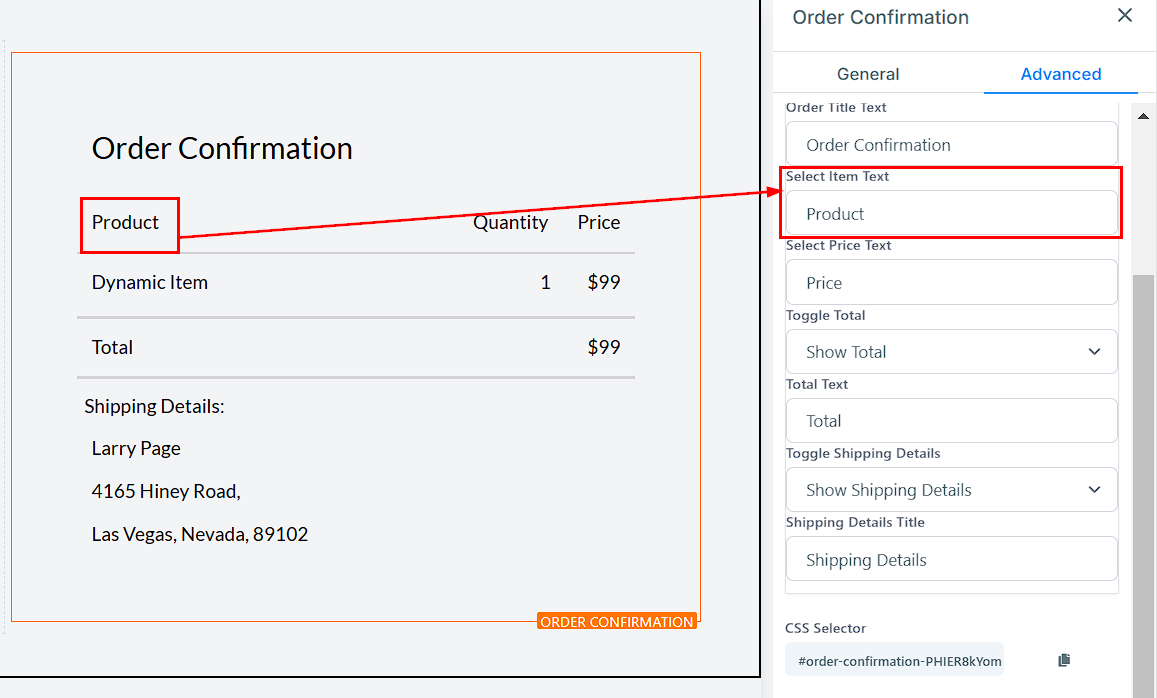Select the Larry Page shipping name

pyautogui.click(x=136, y=449)
